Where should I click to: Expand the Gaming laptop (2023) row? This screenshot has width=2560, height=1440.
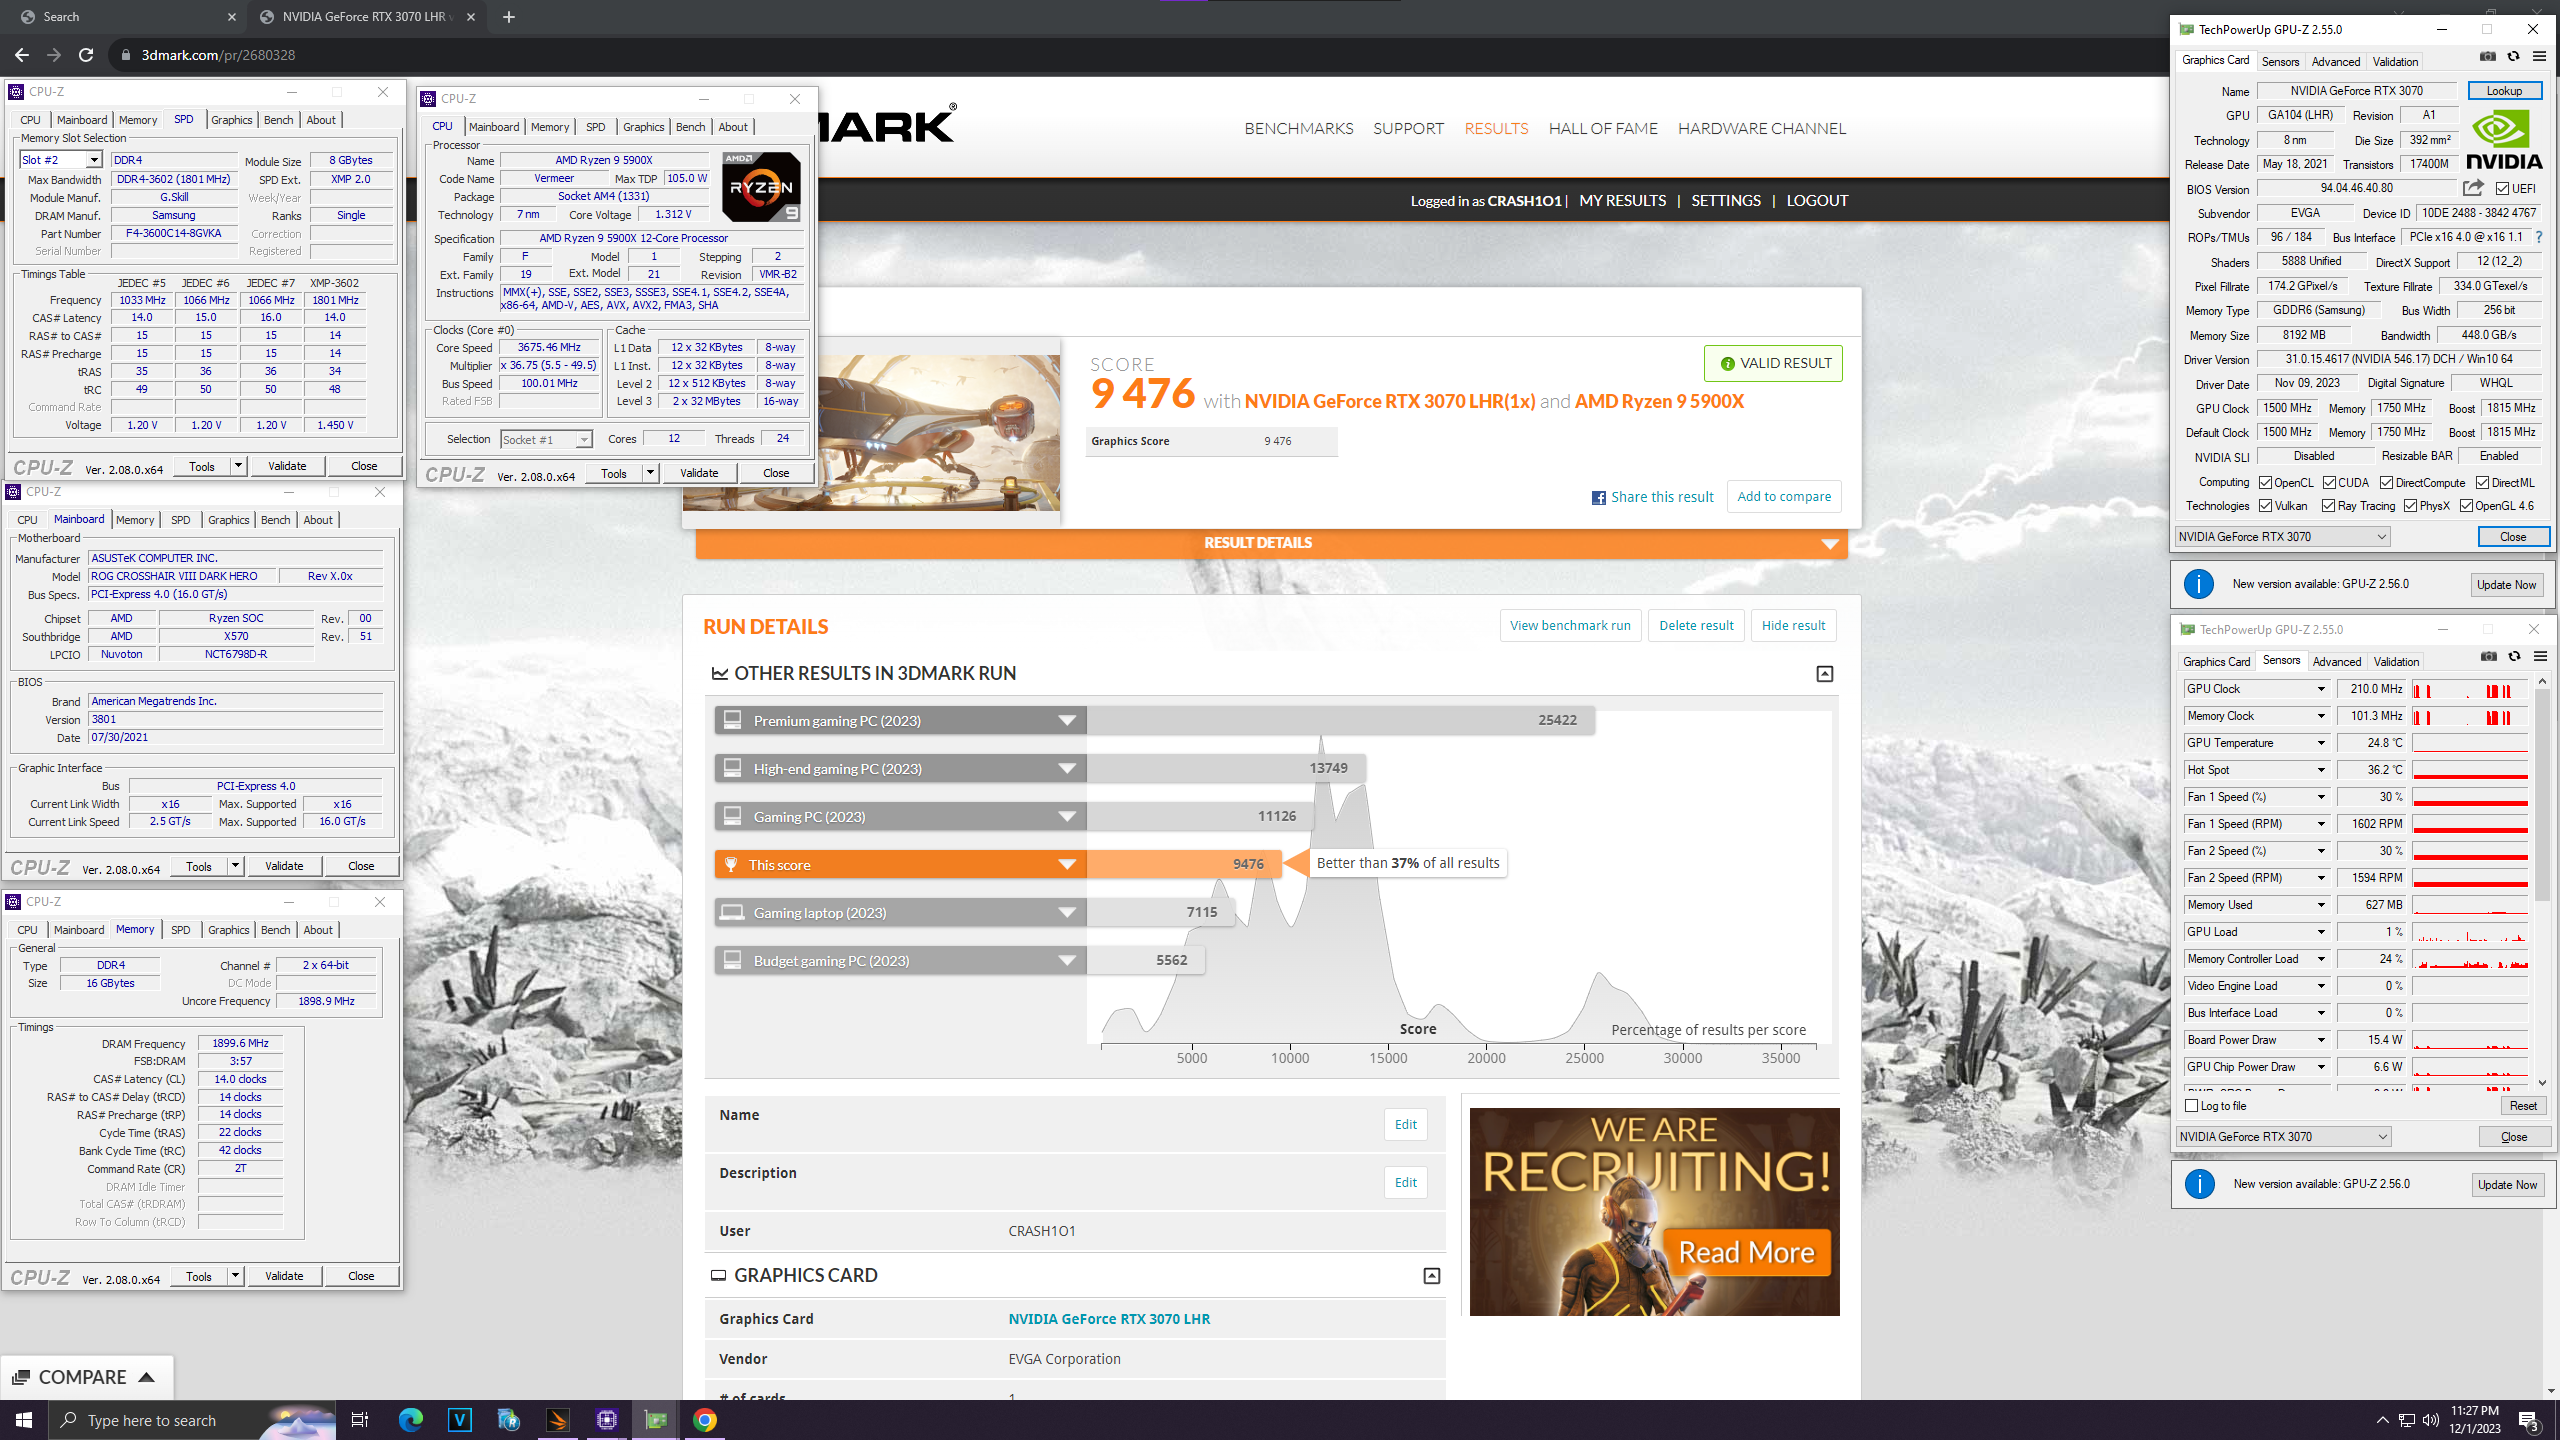click(x=1067, y=913)
